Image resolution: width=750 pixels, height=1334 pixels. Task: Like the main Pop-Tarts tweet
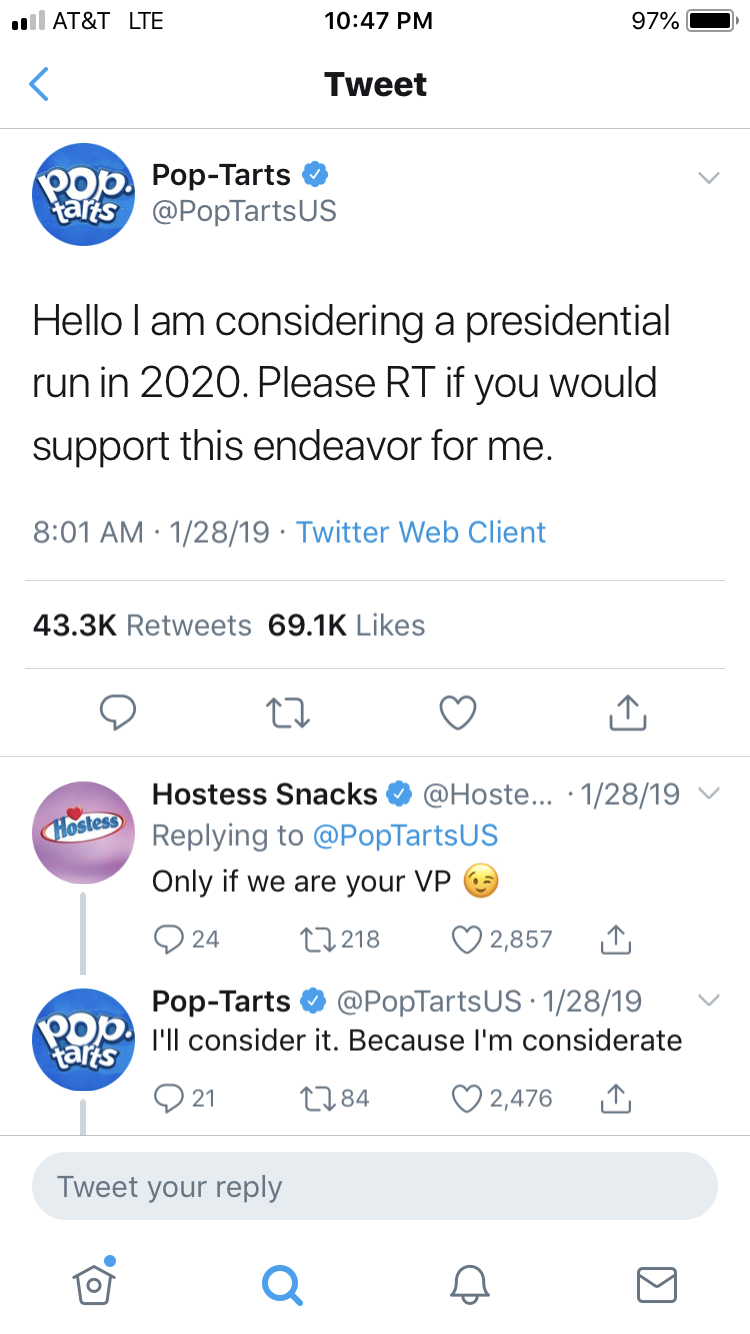458,712
